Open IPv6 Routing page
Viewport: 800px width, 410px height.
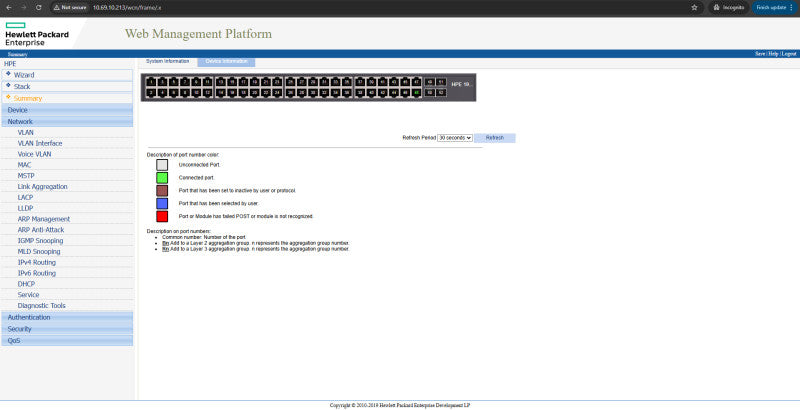37,273
